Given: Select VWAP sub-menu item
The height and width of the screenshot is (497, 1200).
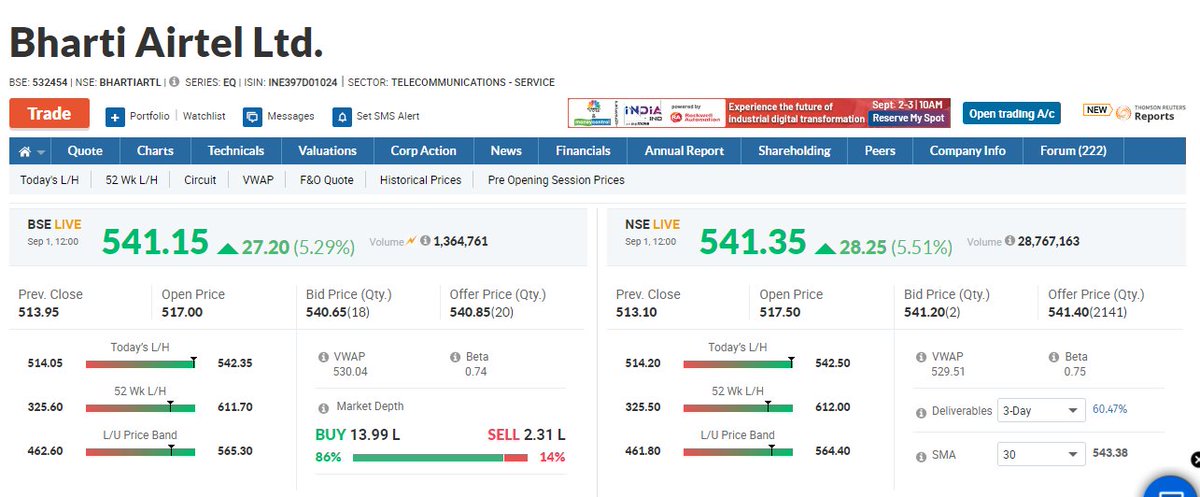Looking at the screenshot, I should click(258, 180).
